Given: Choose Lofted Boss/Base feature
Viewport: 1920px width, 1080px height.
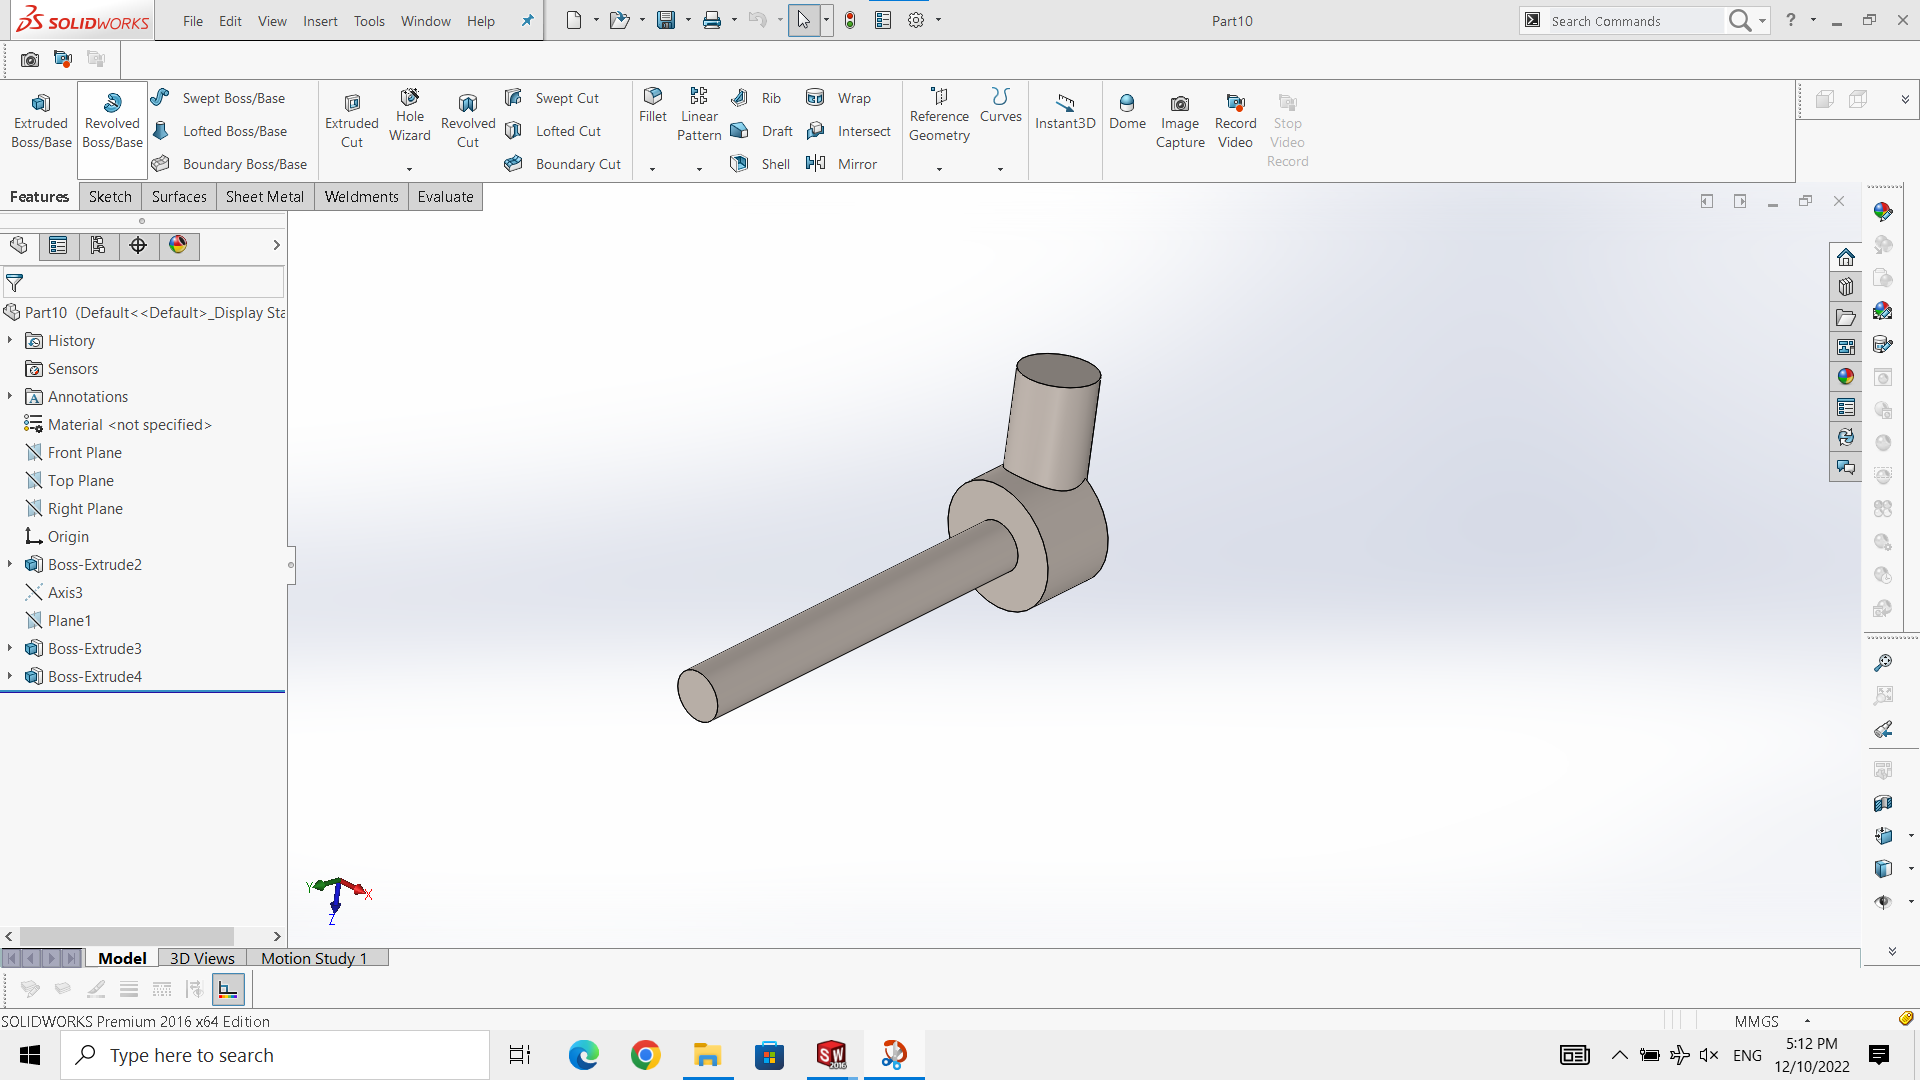Looking at the screenshot, I should click(220, 131).
